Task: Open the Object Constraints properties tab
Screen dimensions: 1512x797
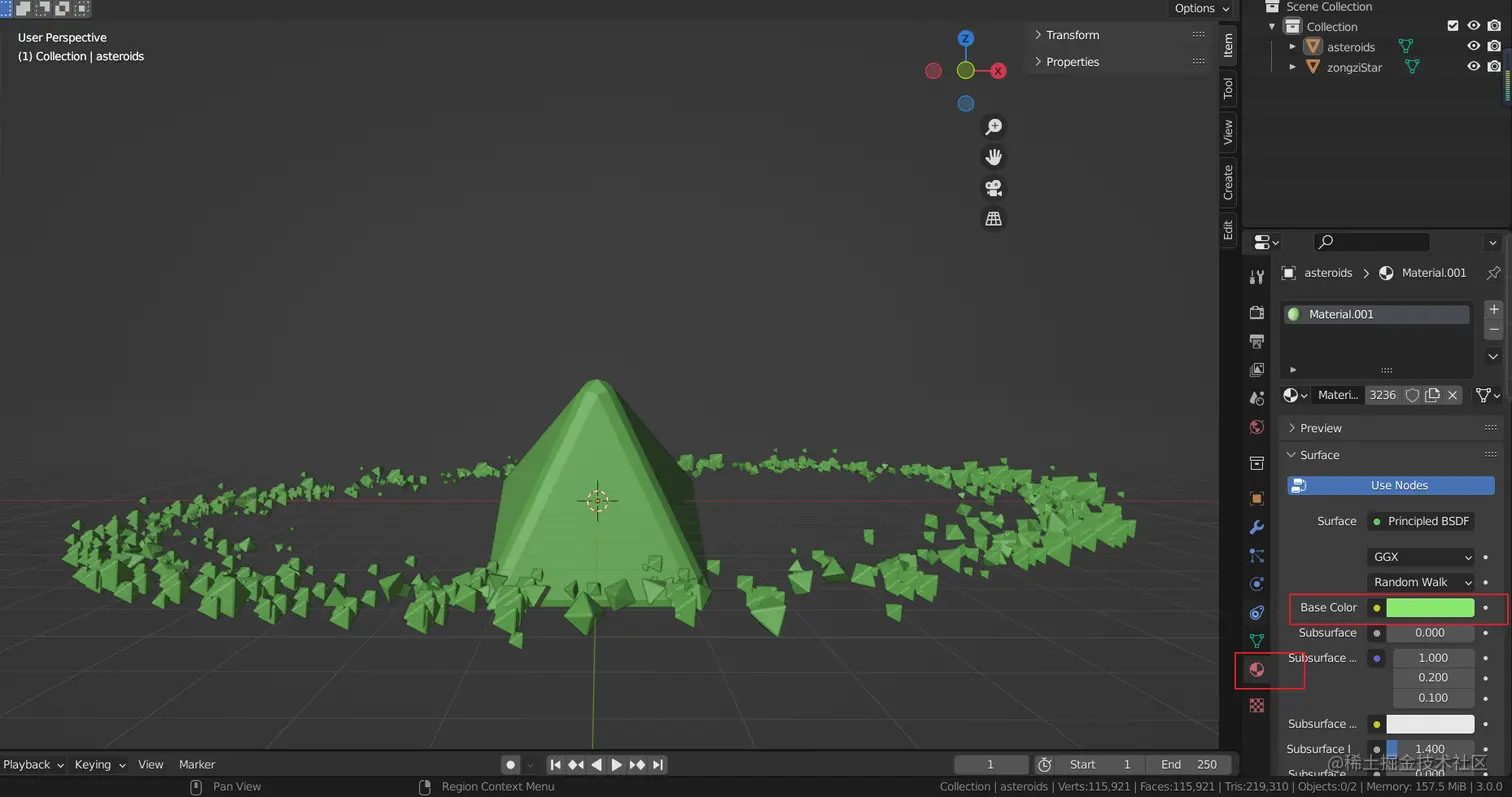Action: [x=1257, y=612]
